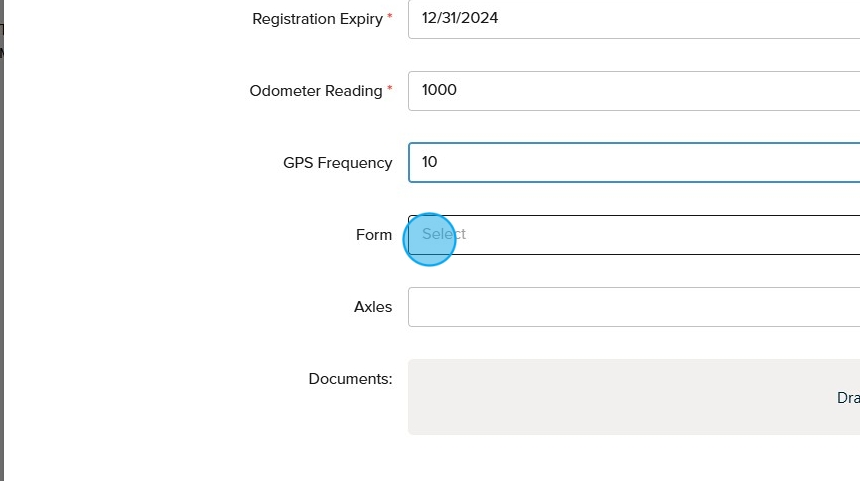Place cursor on the 12/31/2024 date value
This screenshot has height=481, width=860.
pos(460,18)
